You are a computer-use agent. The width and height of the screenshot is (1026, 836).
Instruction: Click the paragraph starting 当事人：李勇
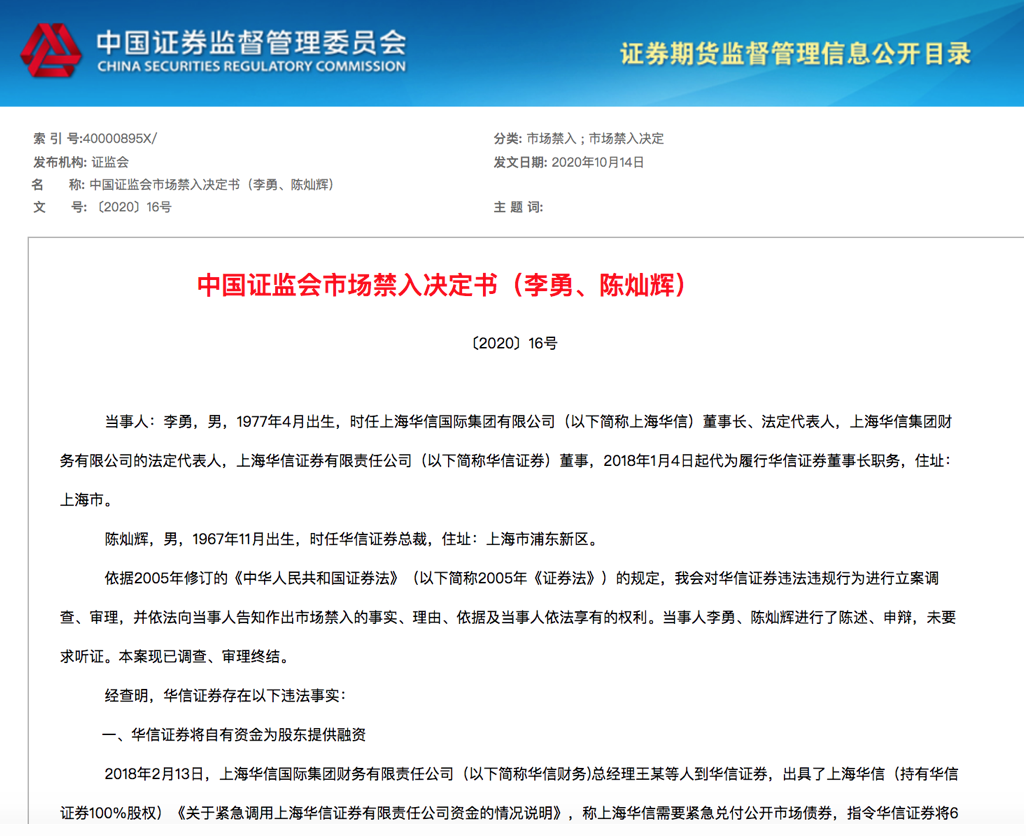(507, 461)
